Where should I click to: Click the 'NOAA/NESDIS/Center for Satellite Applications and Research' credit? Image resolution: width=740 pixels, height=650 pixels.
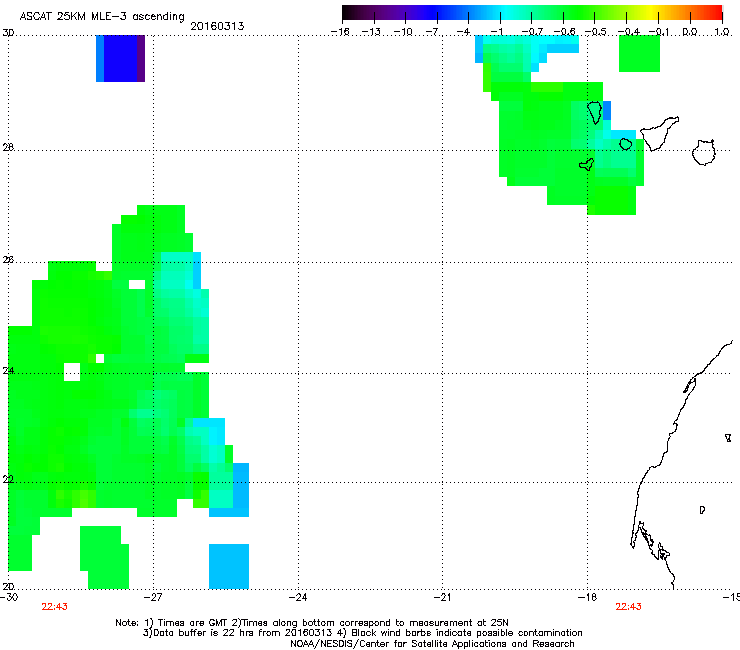click(432, 644)
